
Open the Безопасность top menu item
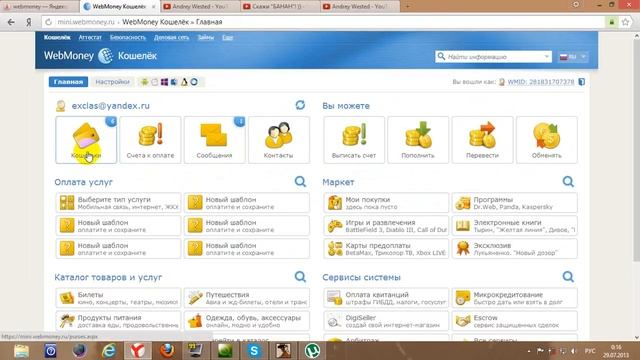(x=128, y=38)
